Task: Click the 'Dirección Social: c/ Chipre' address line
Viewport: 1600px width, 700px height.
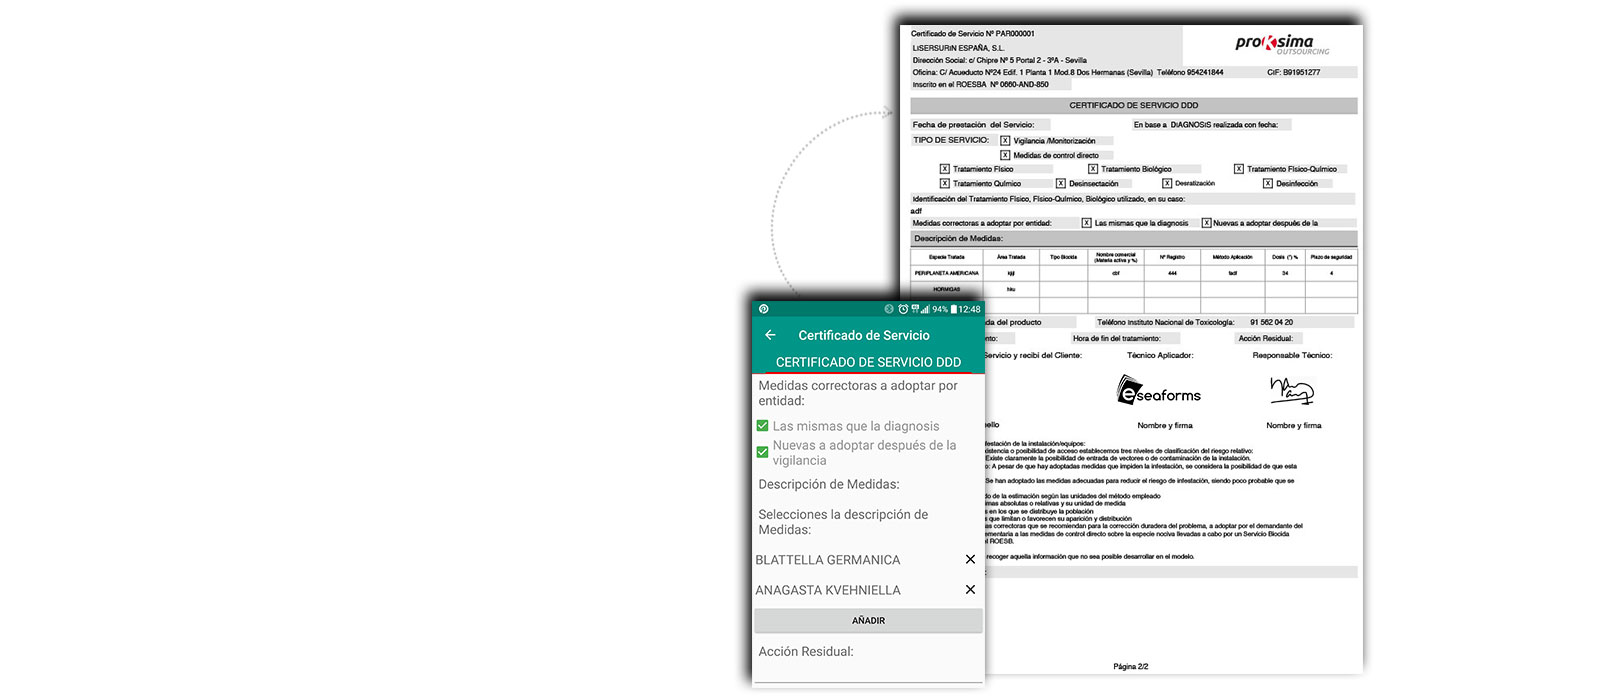Action: point(999,60)
